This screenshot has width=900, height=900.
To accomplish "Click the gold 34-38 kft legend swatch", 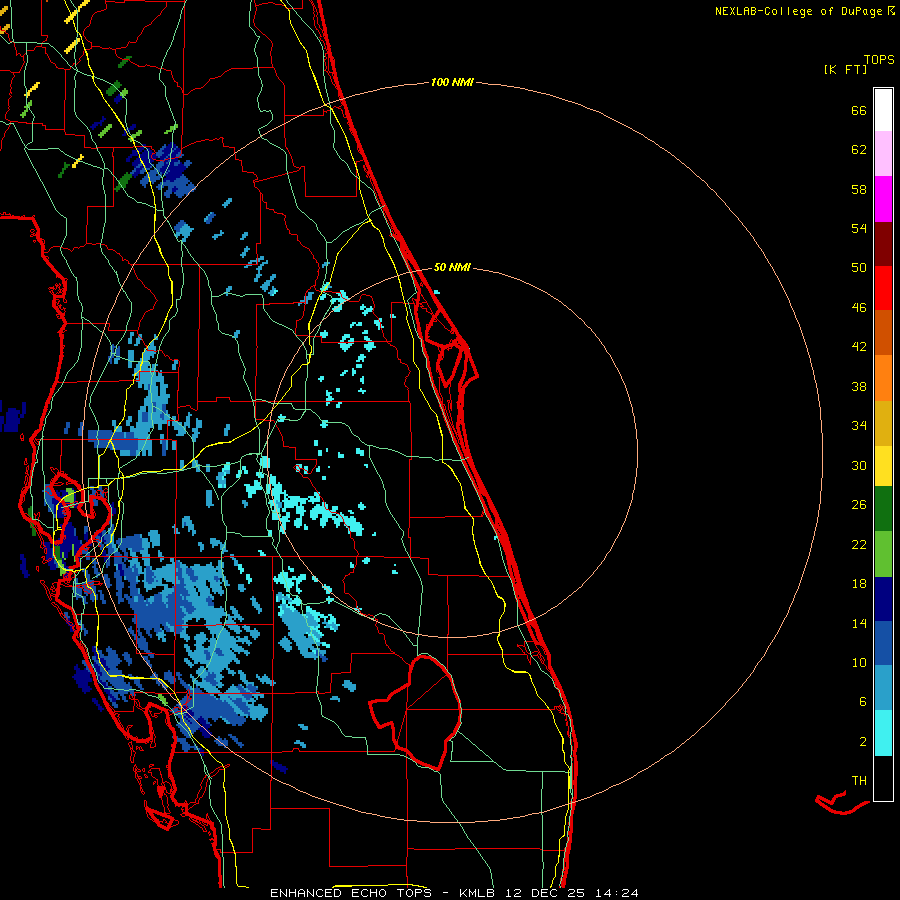I will tap(883, 423).
